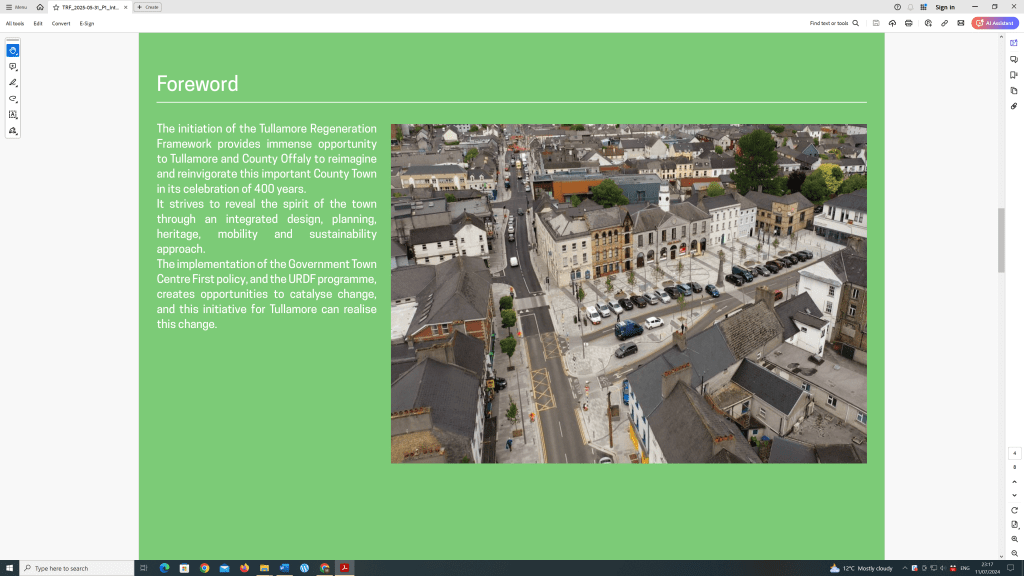This screenshot has width=1024, height=576.
Task: Open the attachments paperclip panel
Action: pos(1014,106)
